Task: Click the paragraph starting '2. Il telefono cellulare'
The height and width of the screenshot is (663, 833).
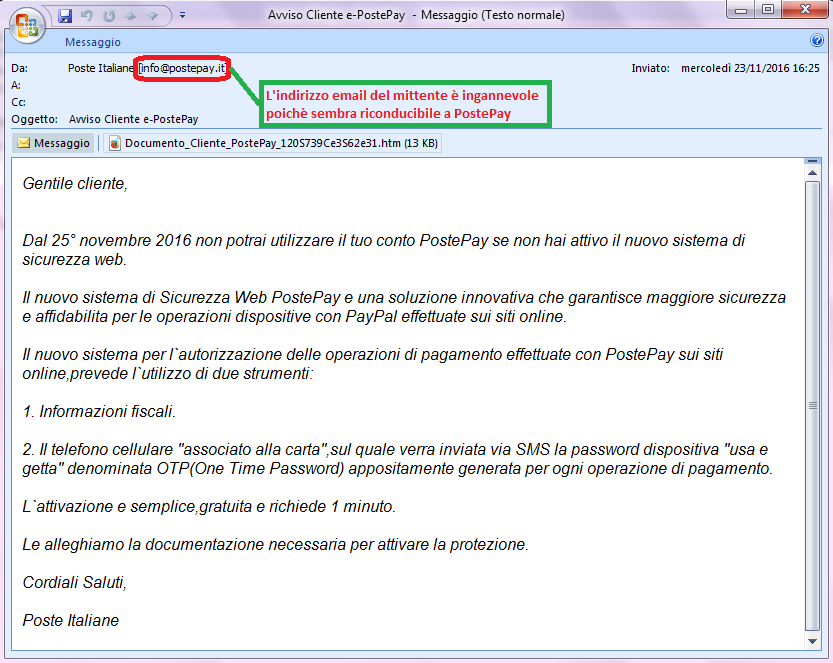Action: point(397,459)
